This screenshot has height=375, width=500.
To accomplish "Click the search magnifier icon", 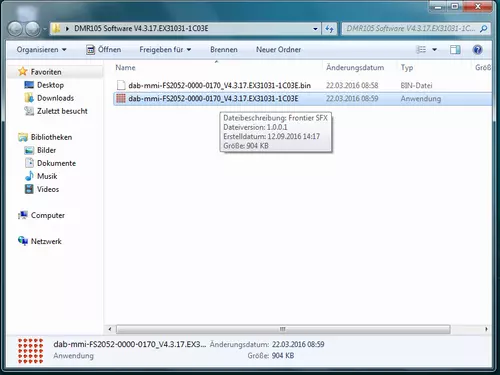I will tap(483, 29).
